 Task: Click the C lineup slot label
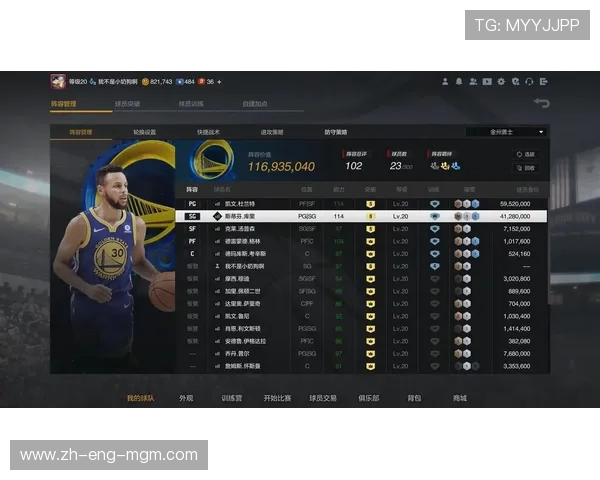(x=192, y=254)
